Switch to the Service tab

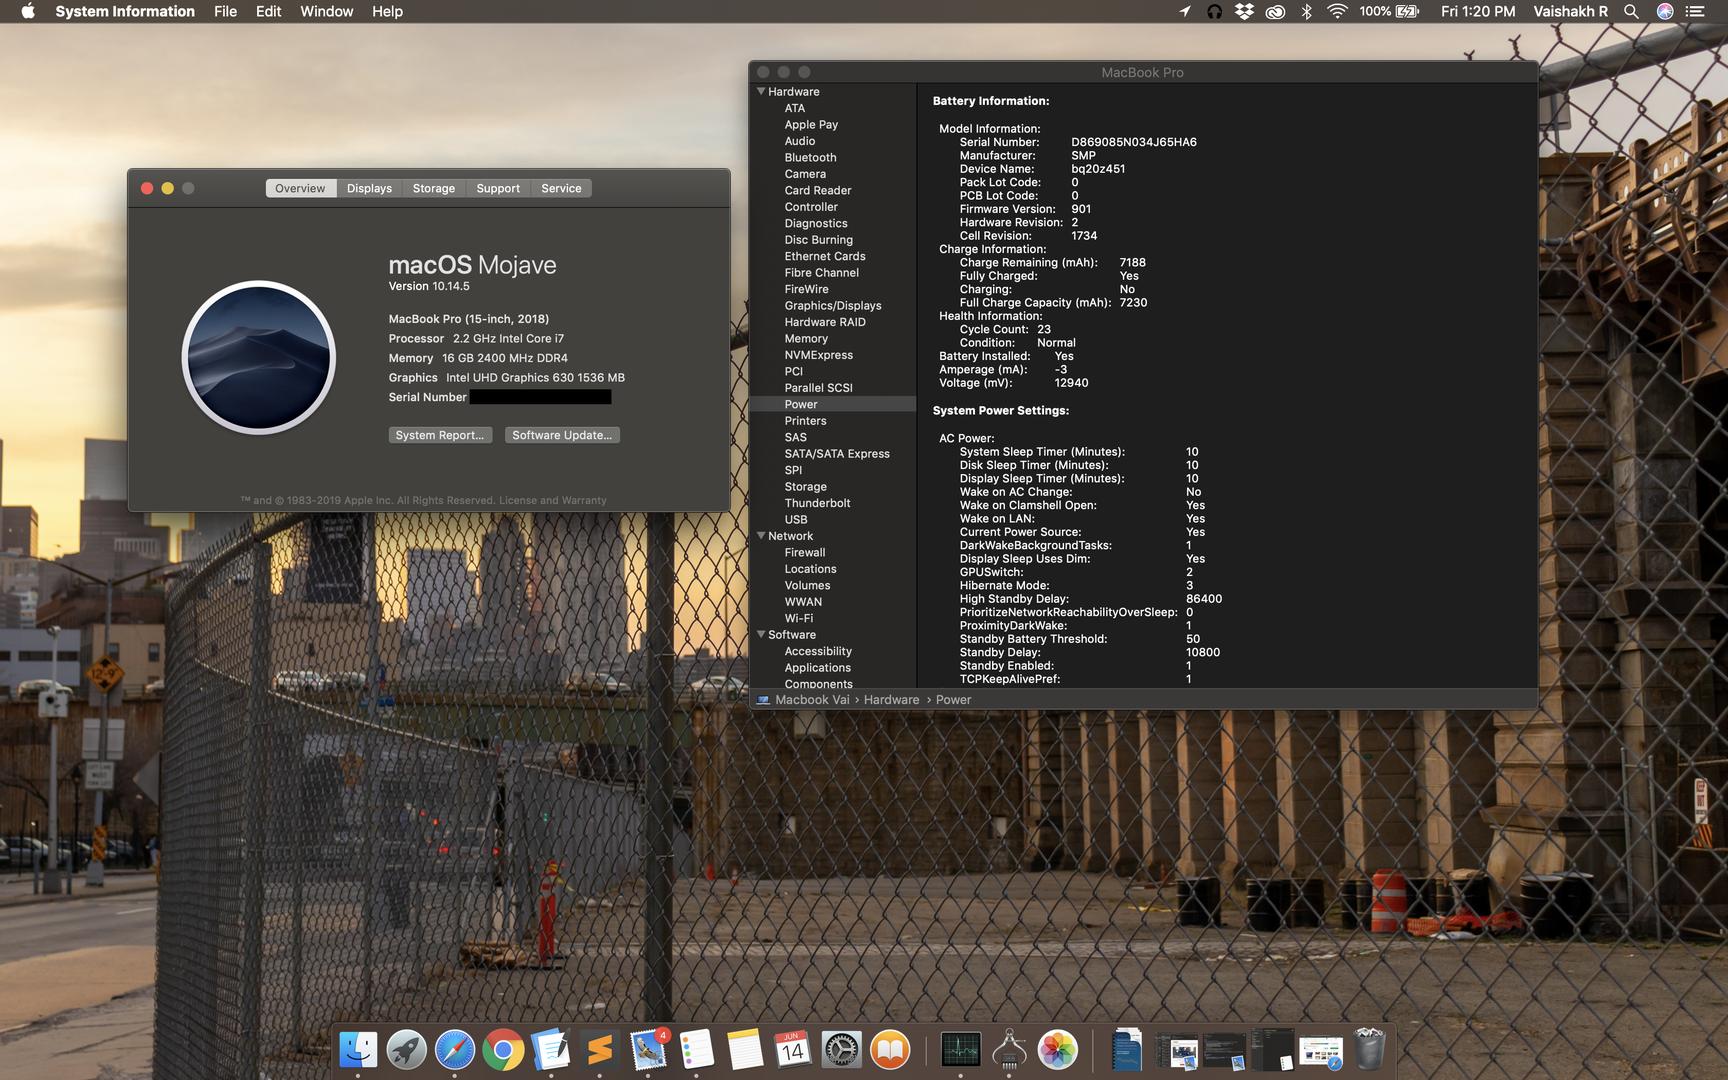click(x=561, y=188)
